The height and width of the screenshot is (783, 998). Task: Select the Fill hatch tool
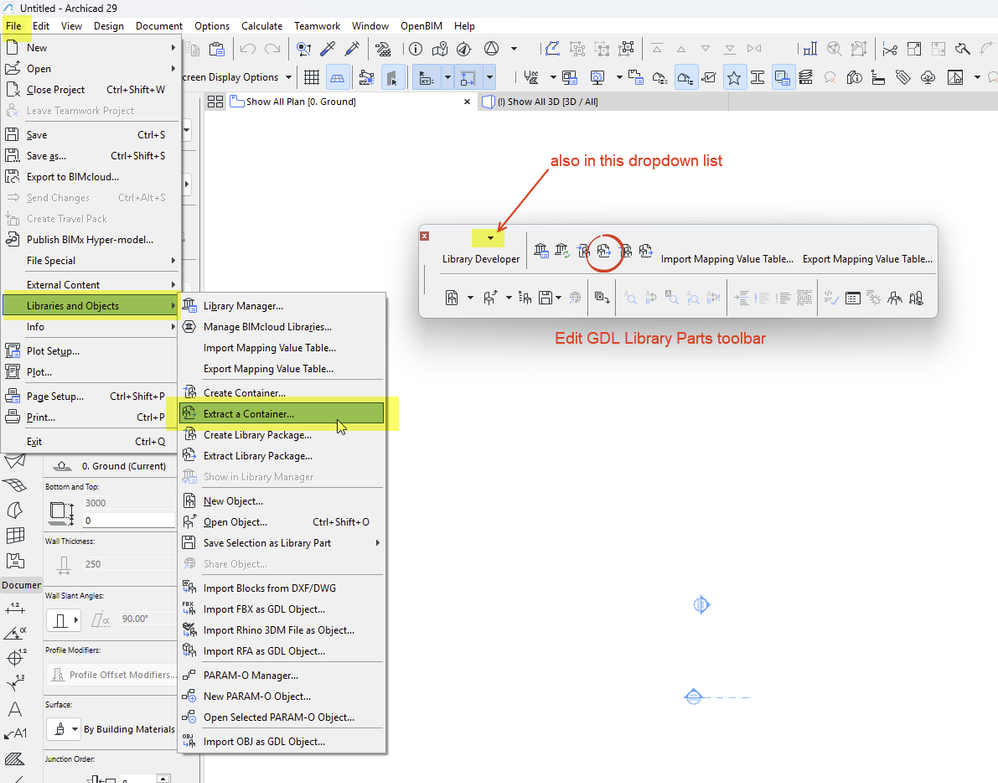point(15,758)
